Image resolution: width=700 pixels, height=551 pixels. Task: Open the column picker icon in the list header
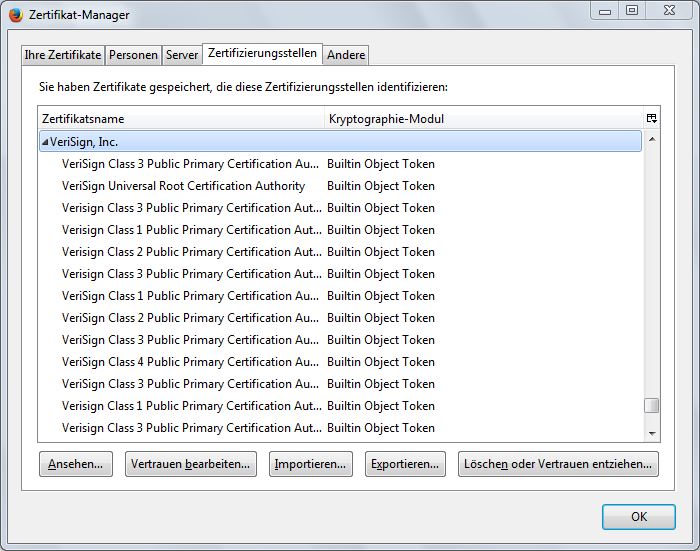(x=651, y=118)
